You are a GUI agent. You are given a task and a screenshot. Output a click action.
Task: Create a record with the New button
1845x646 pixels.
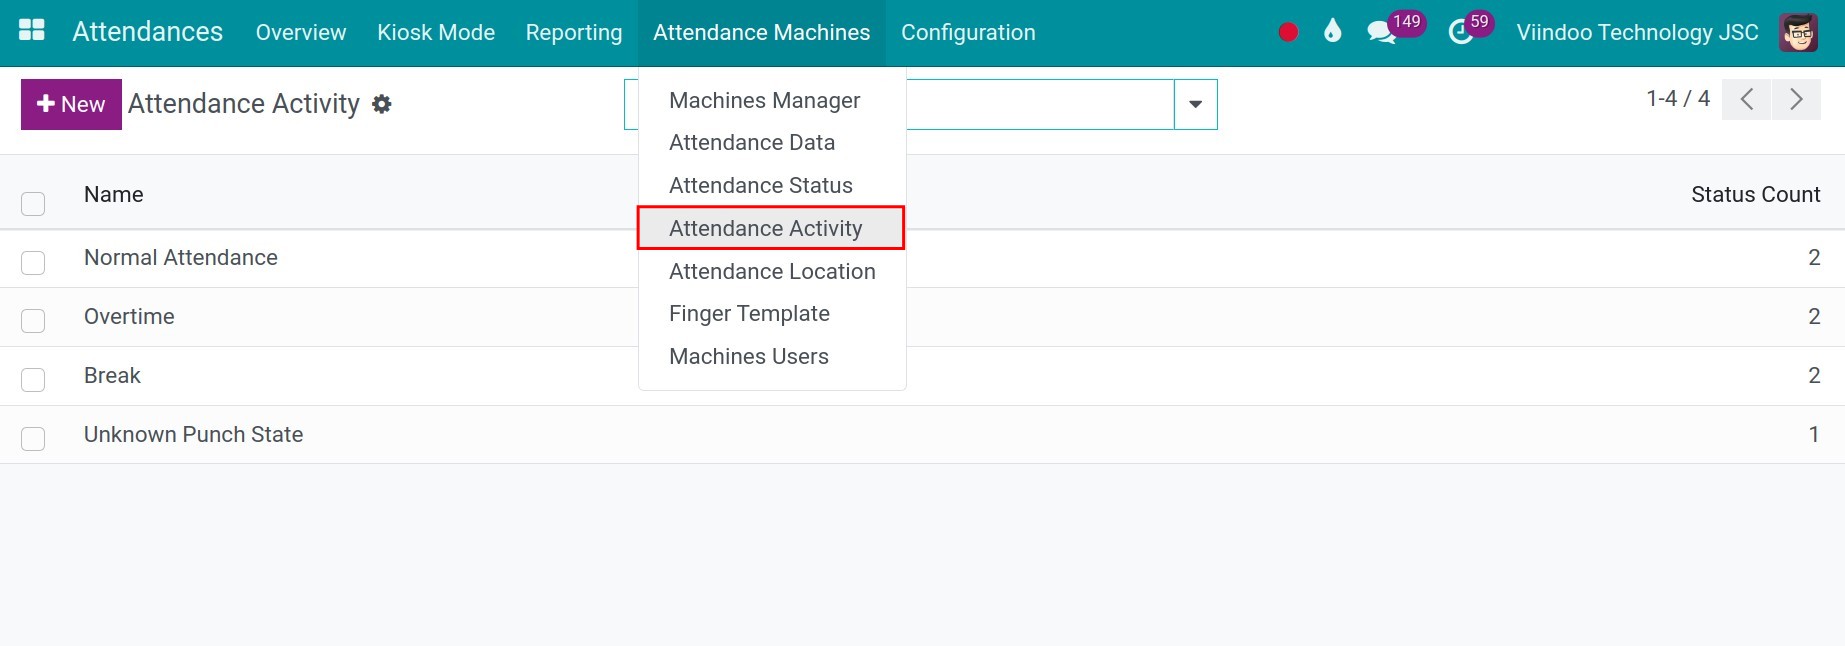70,103
